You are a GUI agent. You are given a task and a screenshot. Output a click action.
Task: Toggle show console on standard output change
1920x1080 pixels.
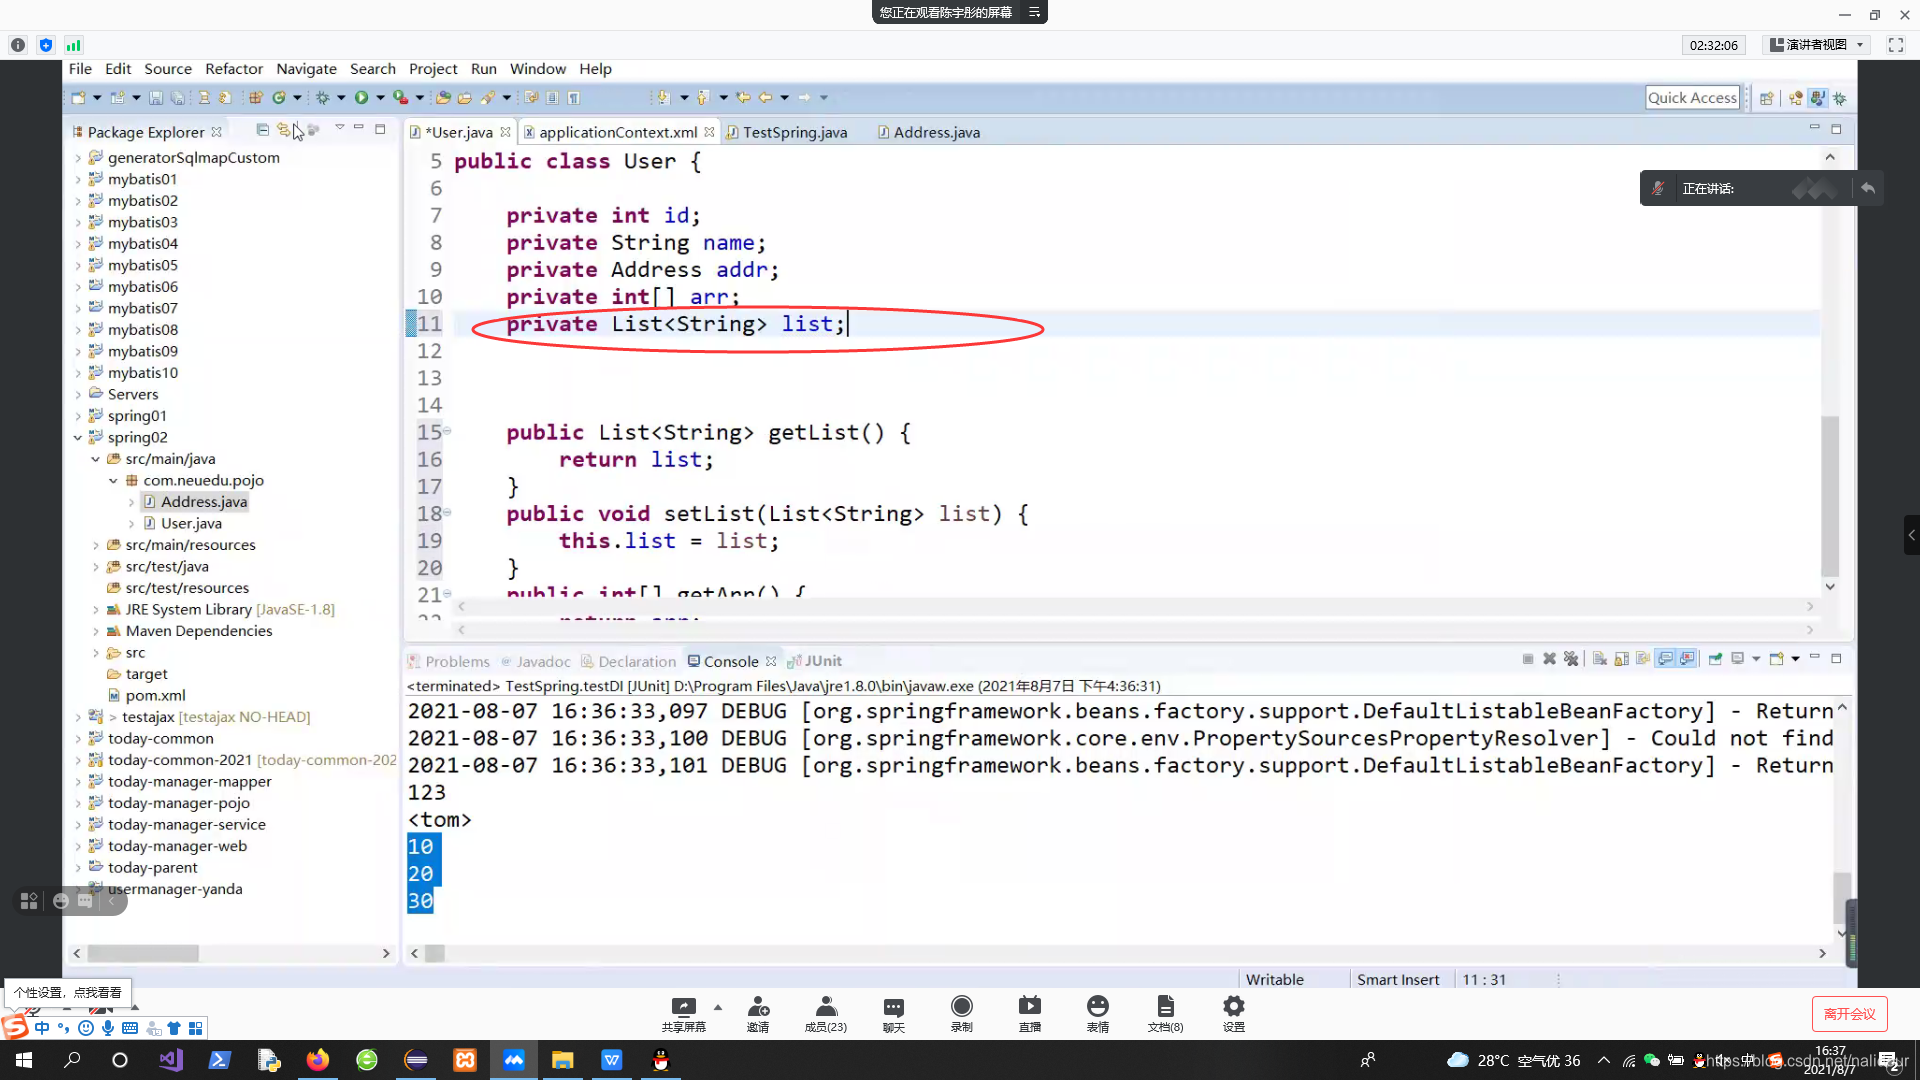tap(1665, 659)
